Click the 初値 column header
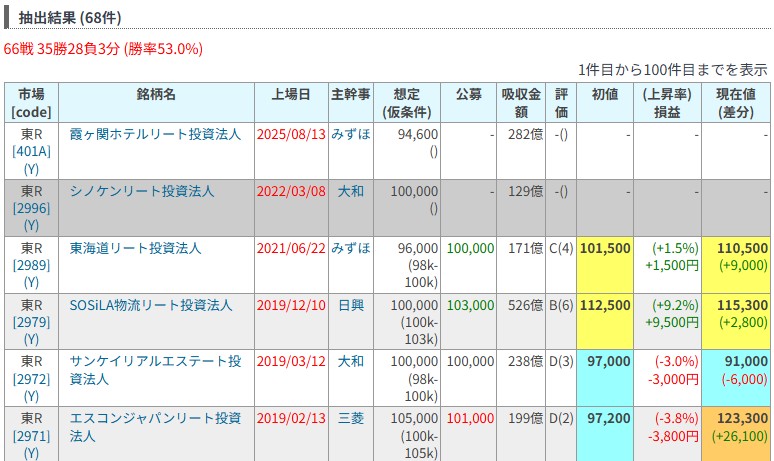The height and width of the screenshot is (461, 774). 605,103
